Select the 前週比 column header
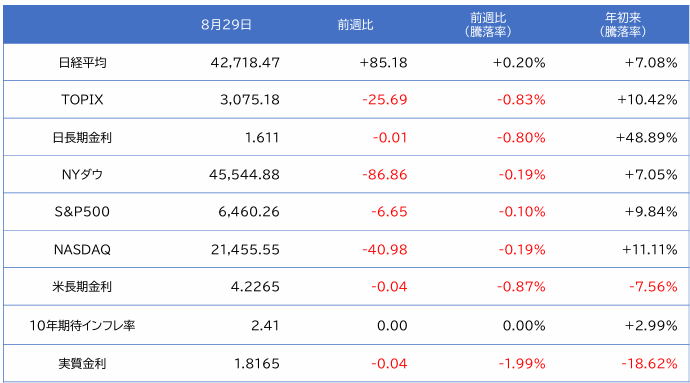690x383 pixels. point(356,25)
